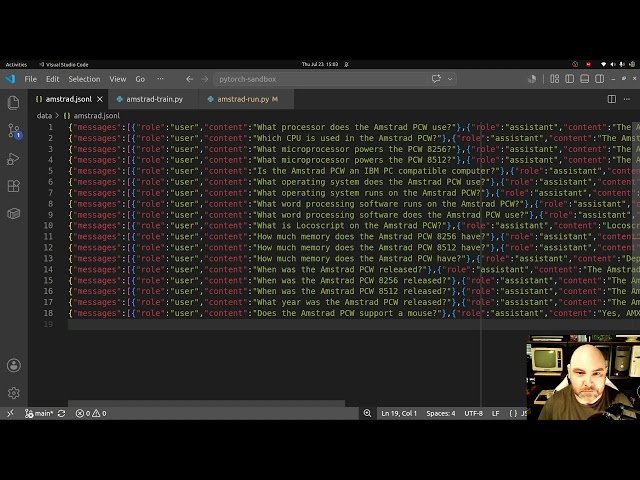Click line number 10 in gutter

click(48, 226)
